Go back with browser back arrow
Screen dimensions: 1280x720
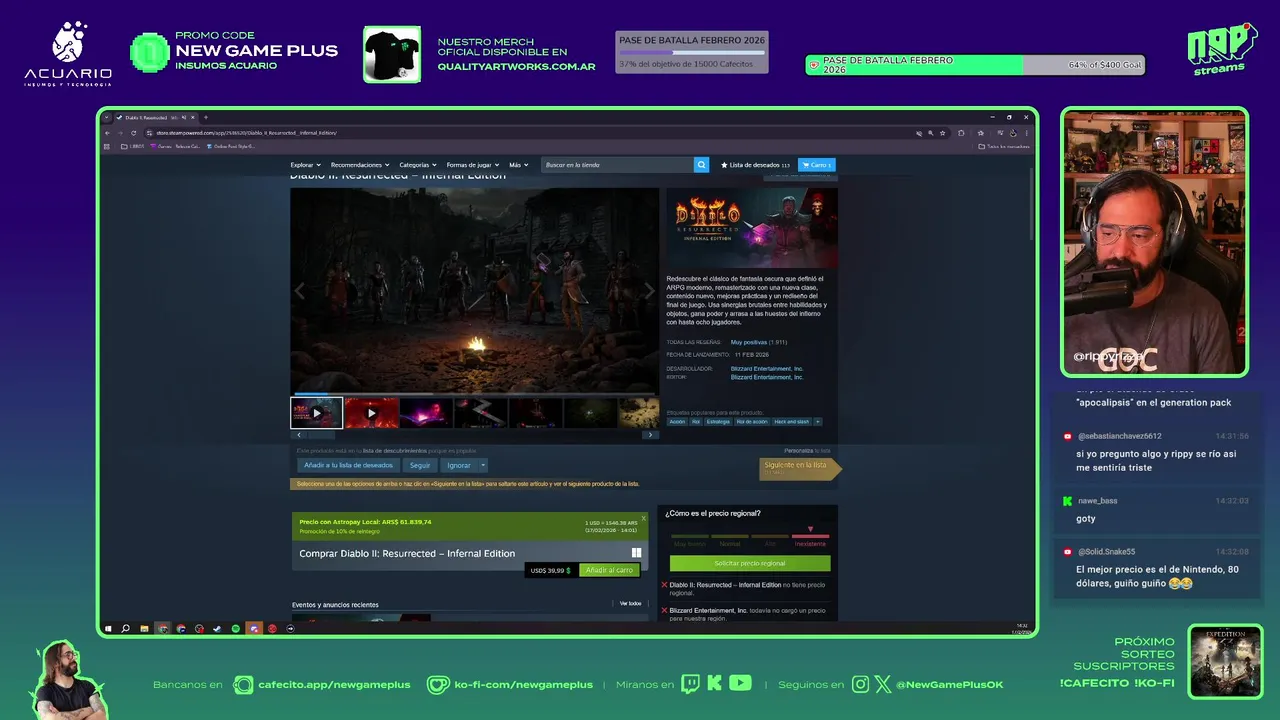(109, 133)
